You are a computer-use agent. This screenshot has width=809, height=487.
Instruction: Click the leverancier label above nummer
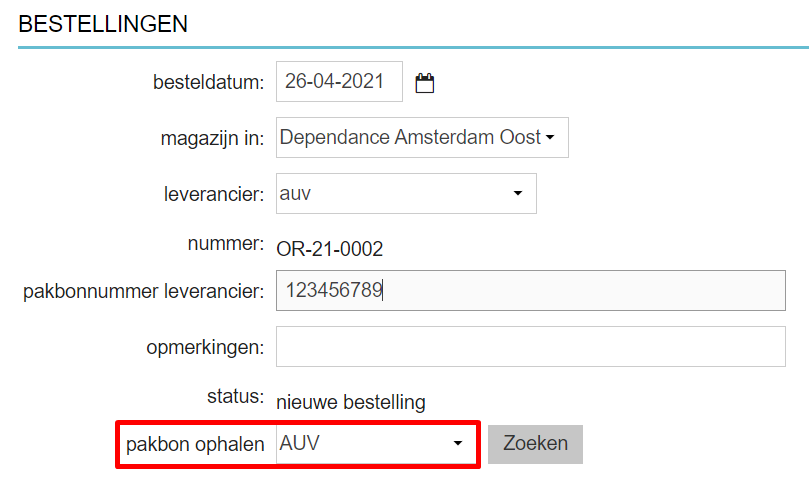(214, 193)
